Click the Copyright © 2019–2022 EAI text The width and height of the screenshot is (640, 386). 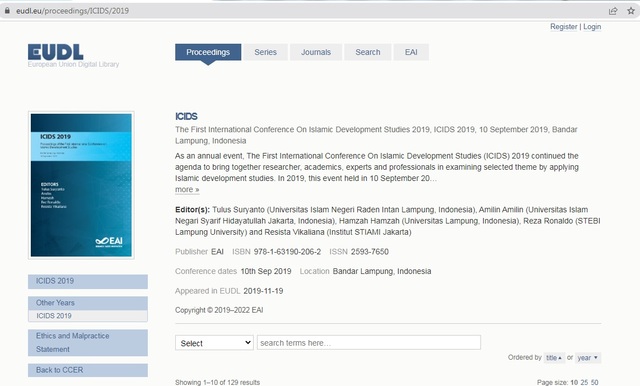point(219,310)
